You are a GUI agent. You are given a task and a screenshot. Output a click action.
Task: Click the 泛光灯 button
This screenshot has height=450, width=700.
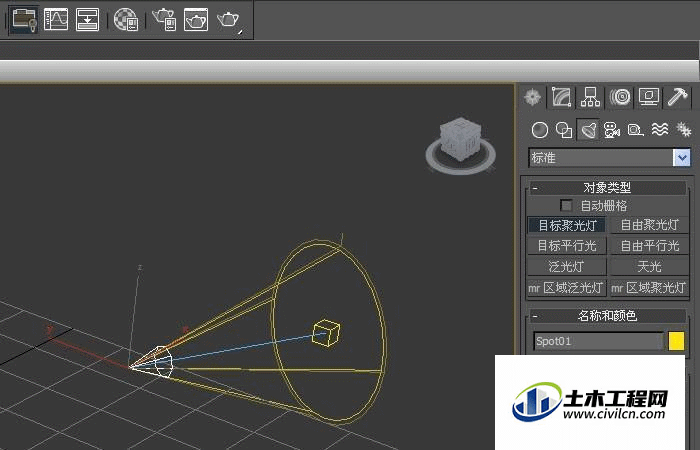pyautogui.click(x=567, y=267)
